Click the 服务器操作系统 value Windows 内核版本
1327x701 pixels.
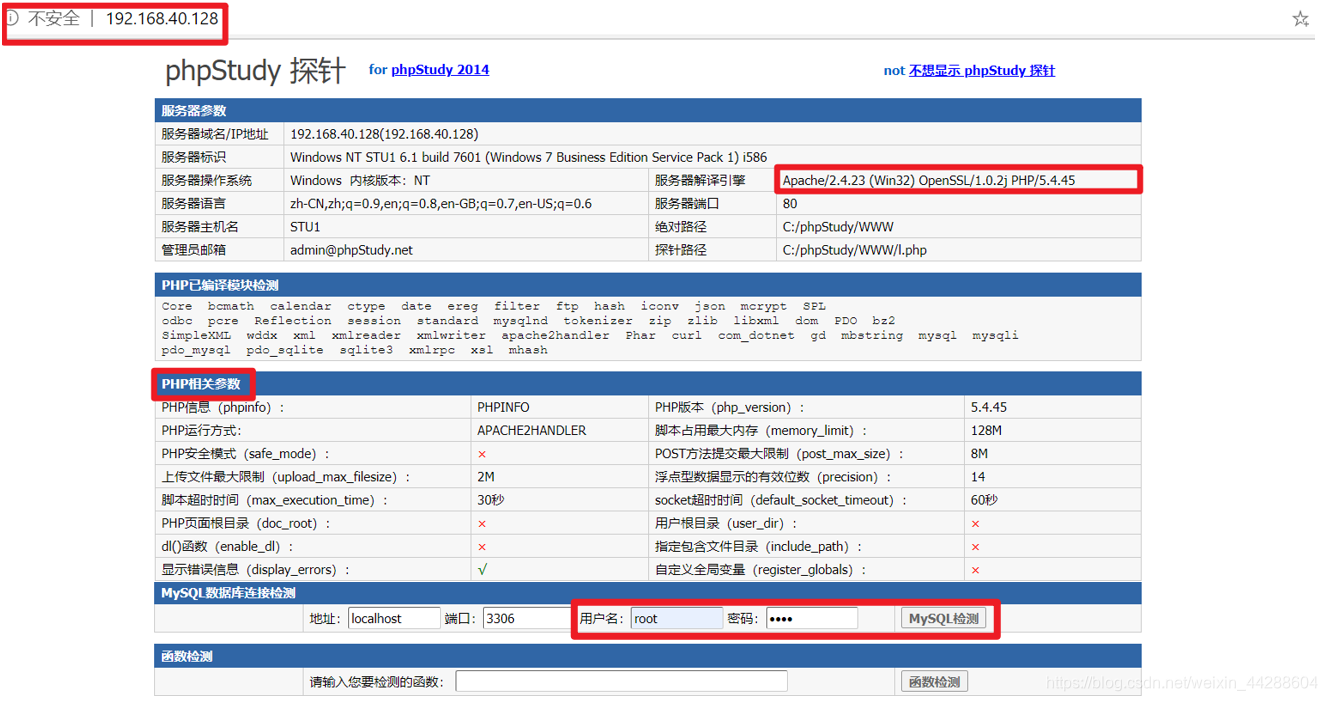pos(360,180)
